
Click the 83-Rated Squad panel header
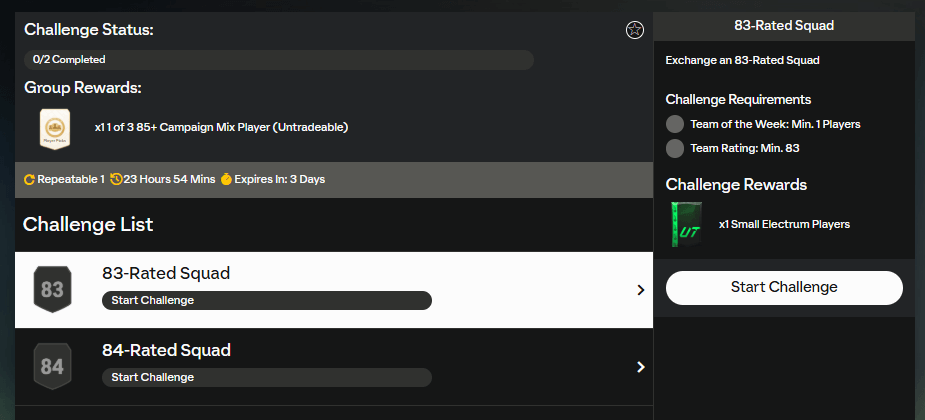(784, 25)
